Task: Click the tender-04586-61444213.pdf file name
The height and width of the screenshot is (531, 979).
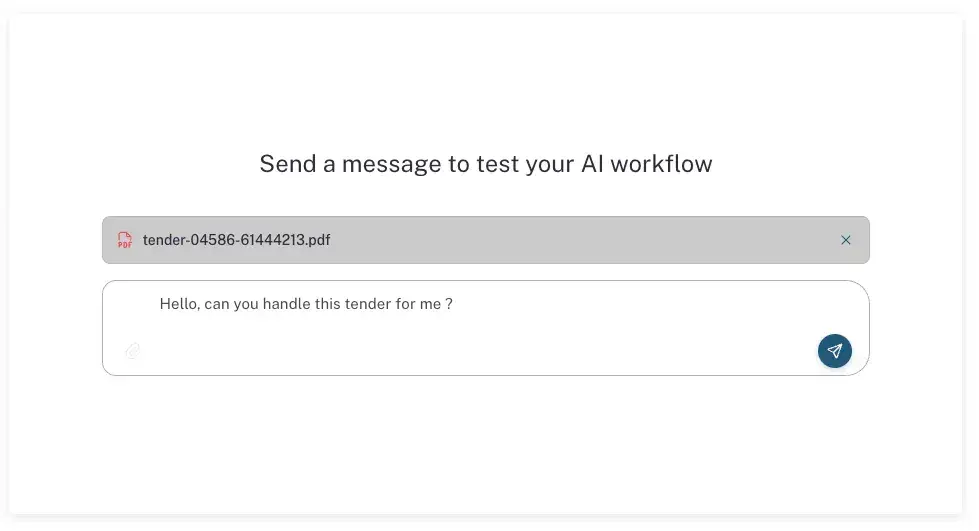Action: (x=236, y=240)
